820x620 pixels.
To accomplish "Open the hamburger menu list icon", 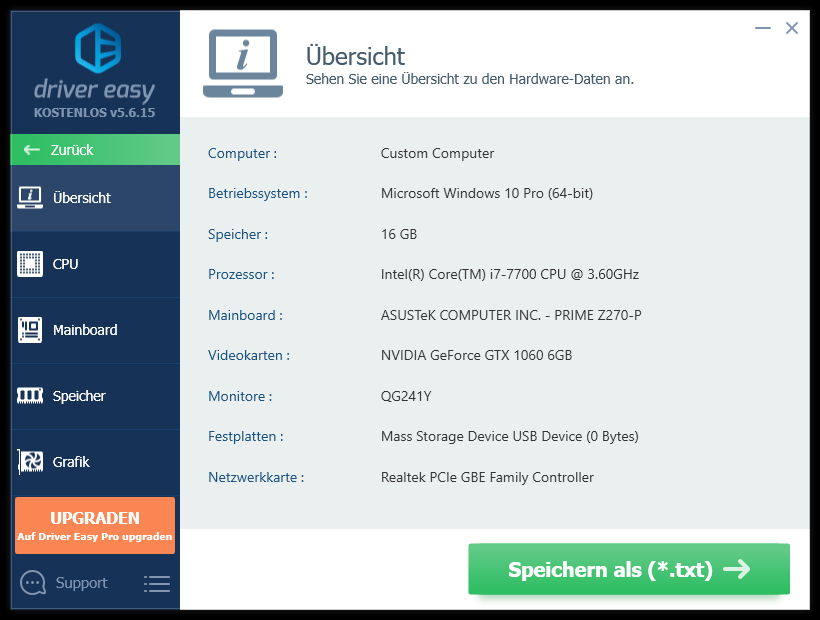I will 157,583.
